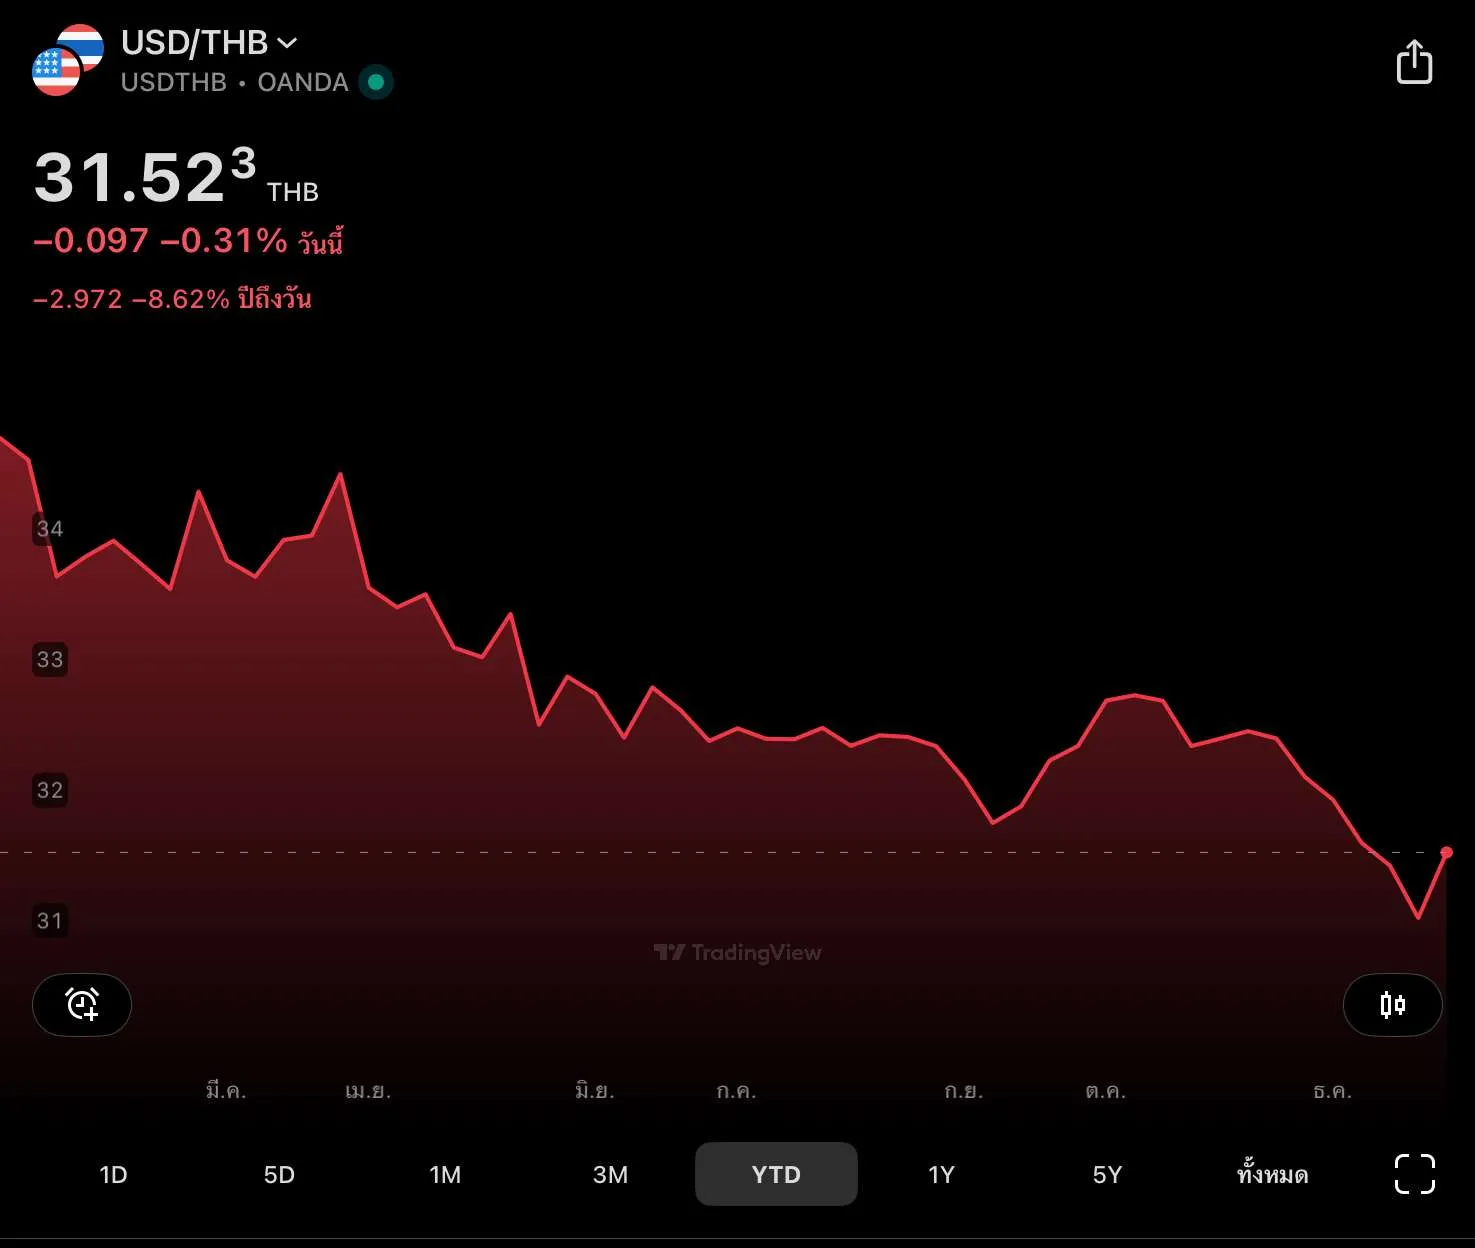This screenshot has height=1248, width=1475.
Task: Tap the 31.523 THB price value
Action: [x=146, y=178]
